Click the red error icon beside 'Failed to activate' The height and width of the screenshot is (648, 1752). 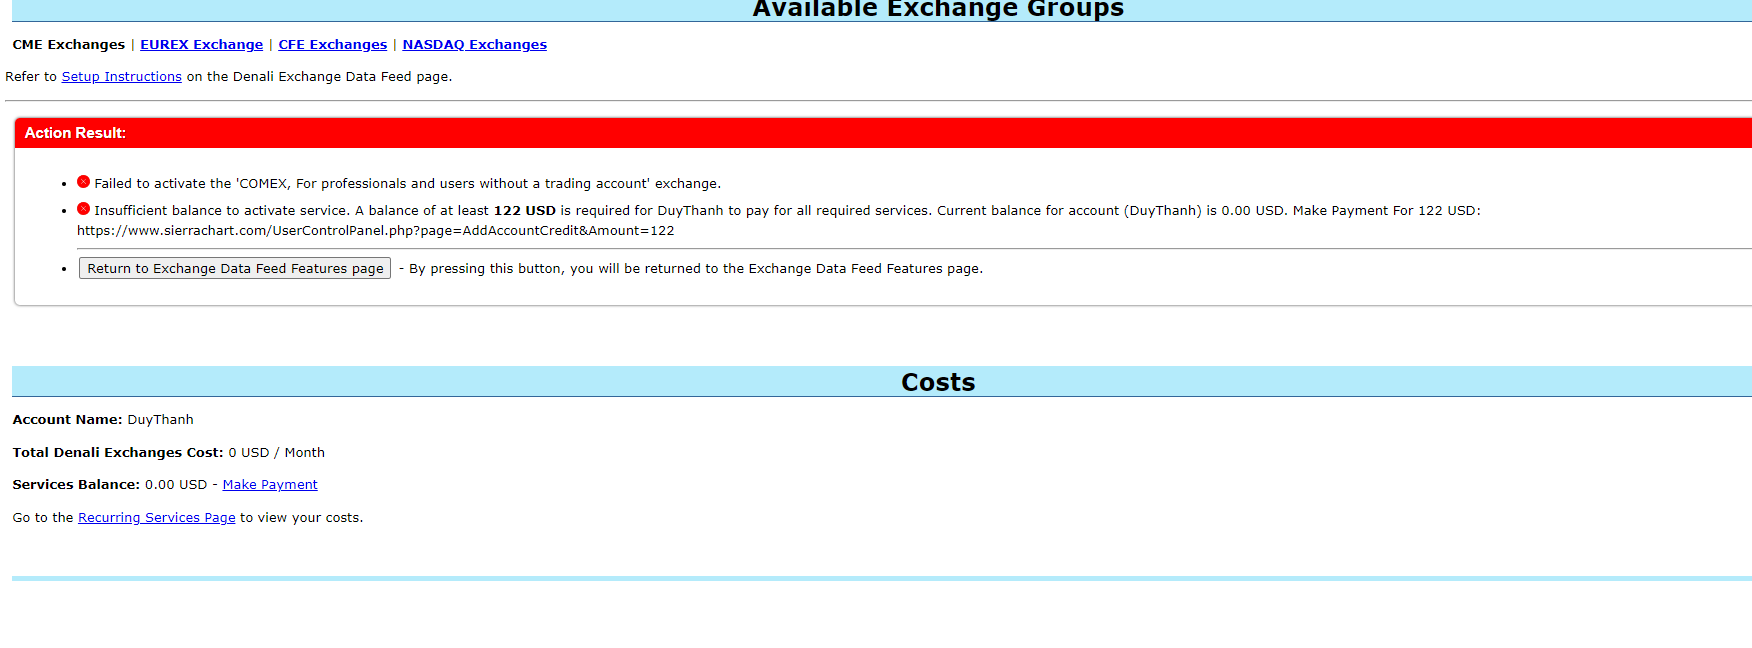(x=84, y=182)
